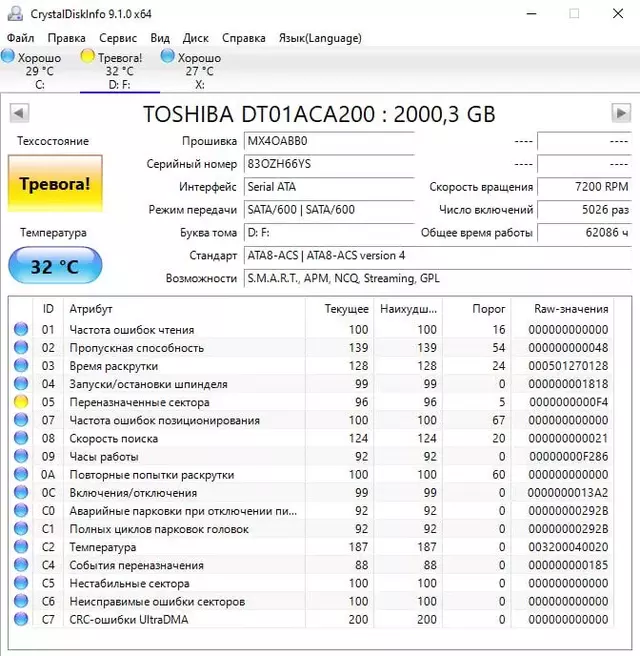Screen dimensions: 640x656
Task: Click status orb for attribute C4
Action: [x=21, y=565]
